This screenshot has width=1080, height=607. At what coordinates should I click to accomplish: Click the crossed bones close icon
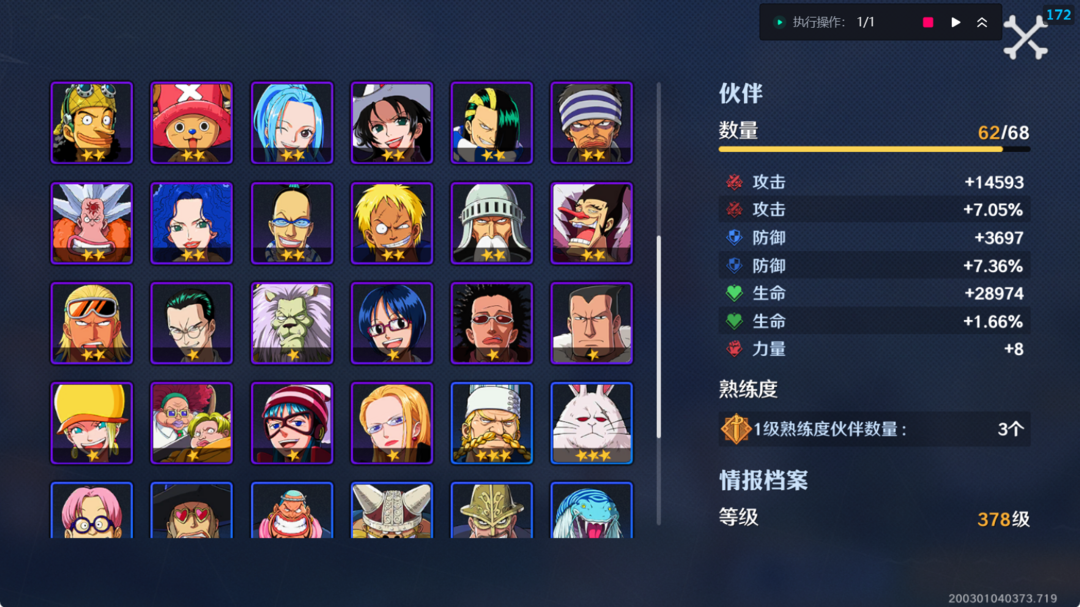click(x=1025, y=37)
